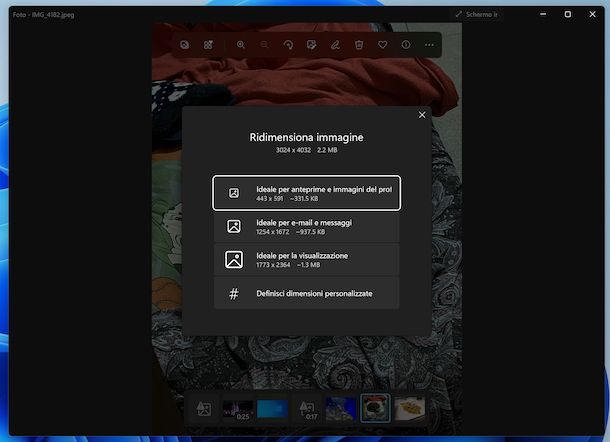Select the draw/markup pen icon
The image size is (610, 442).
335,45
